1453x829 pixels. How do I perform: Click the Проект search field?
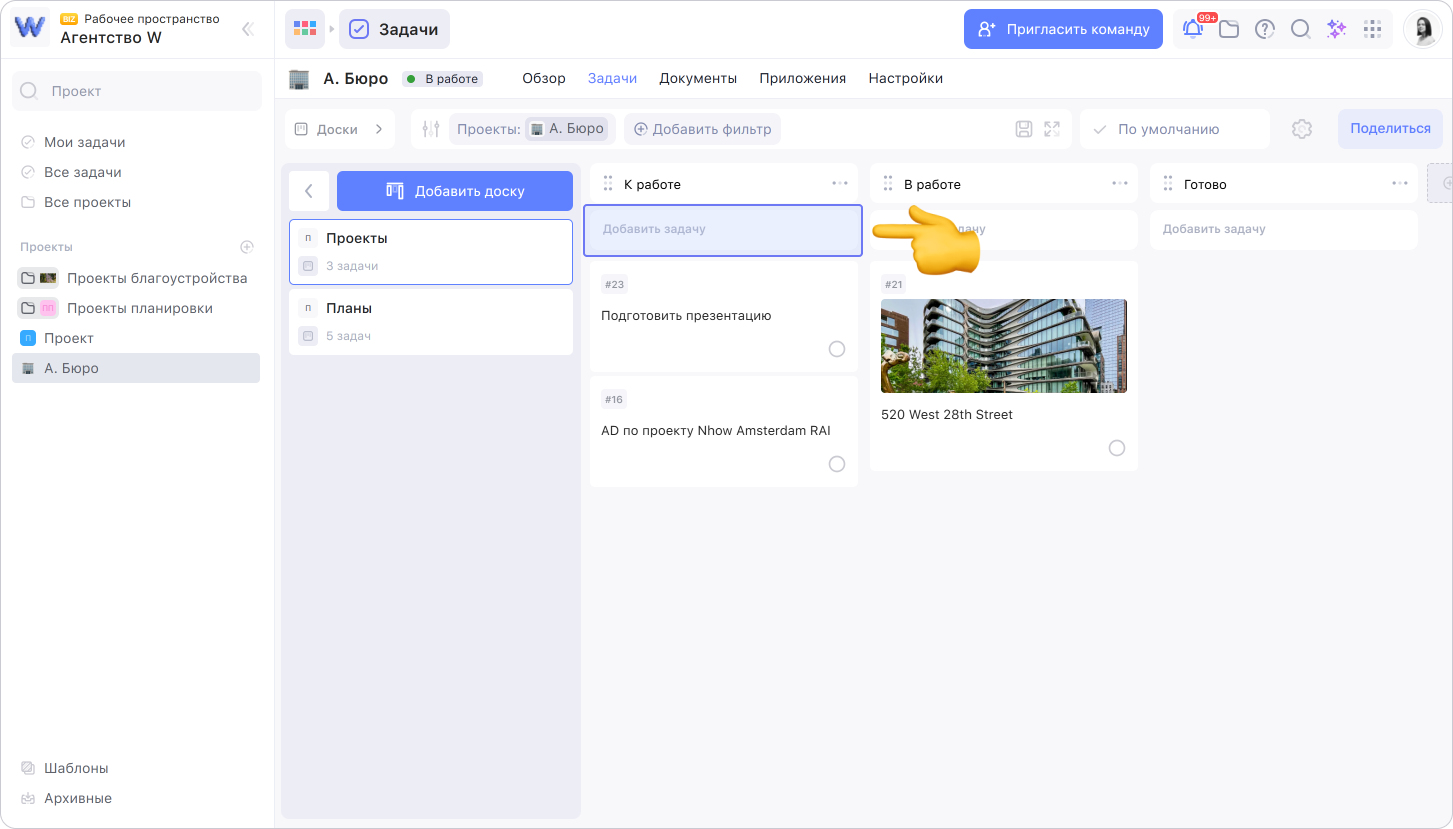point(137,91)
